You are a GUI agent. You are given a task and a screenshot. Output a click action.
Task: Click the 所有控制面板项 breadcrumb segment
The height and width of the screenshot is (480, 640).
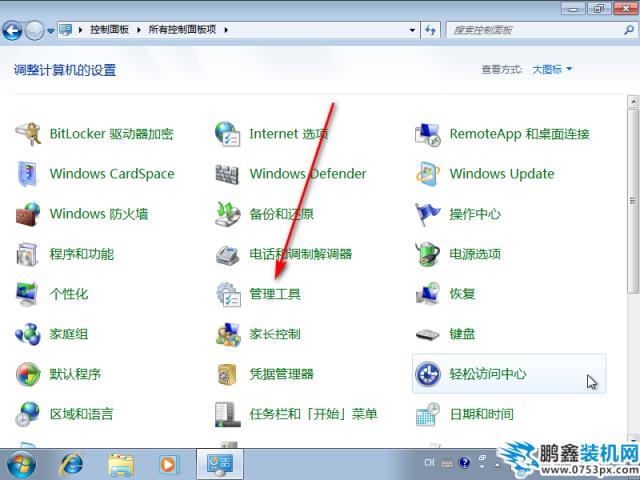pyautogui.click(x=182, y=29)
